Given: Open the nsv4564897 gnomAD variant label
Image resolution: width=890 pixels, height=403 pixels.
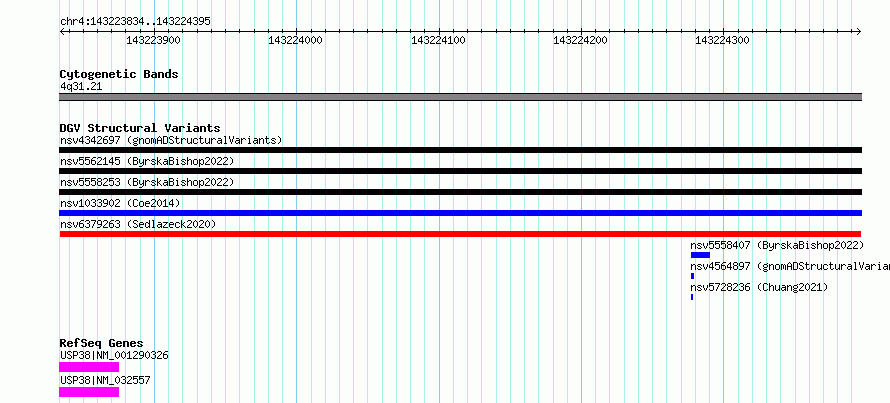Looking at the screenshot, I should click(790, 266).
